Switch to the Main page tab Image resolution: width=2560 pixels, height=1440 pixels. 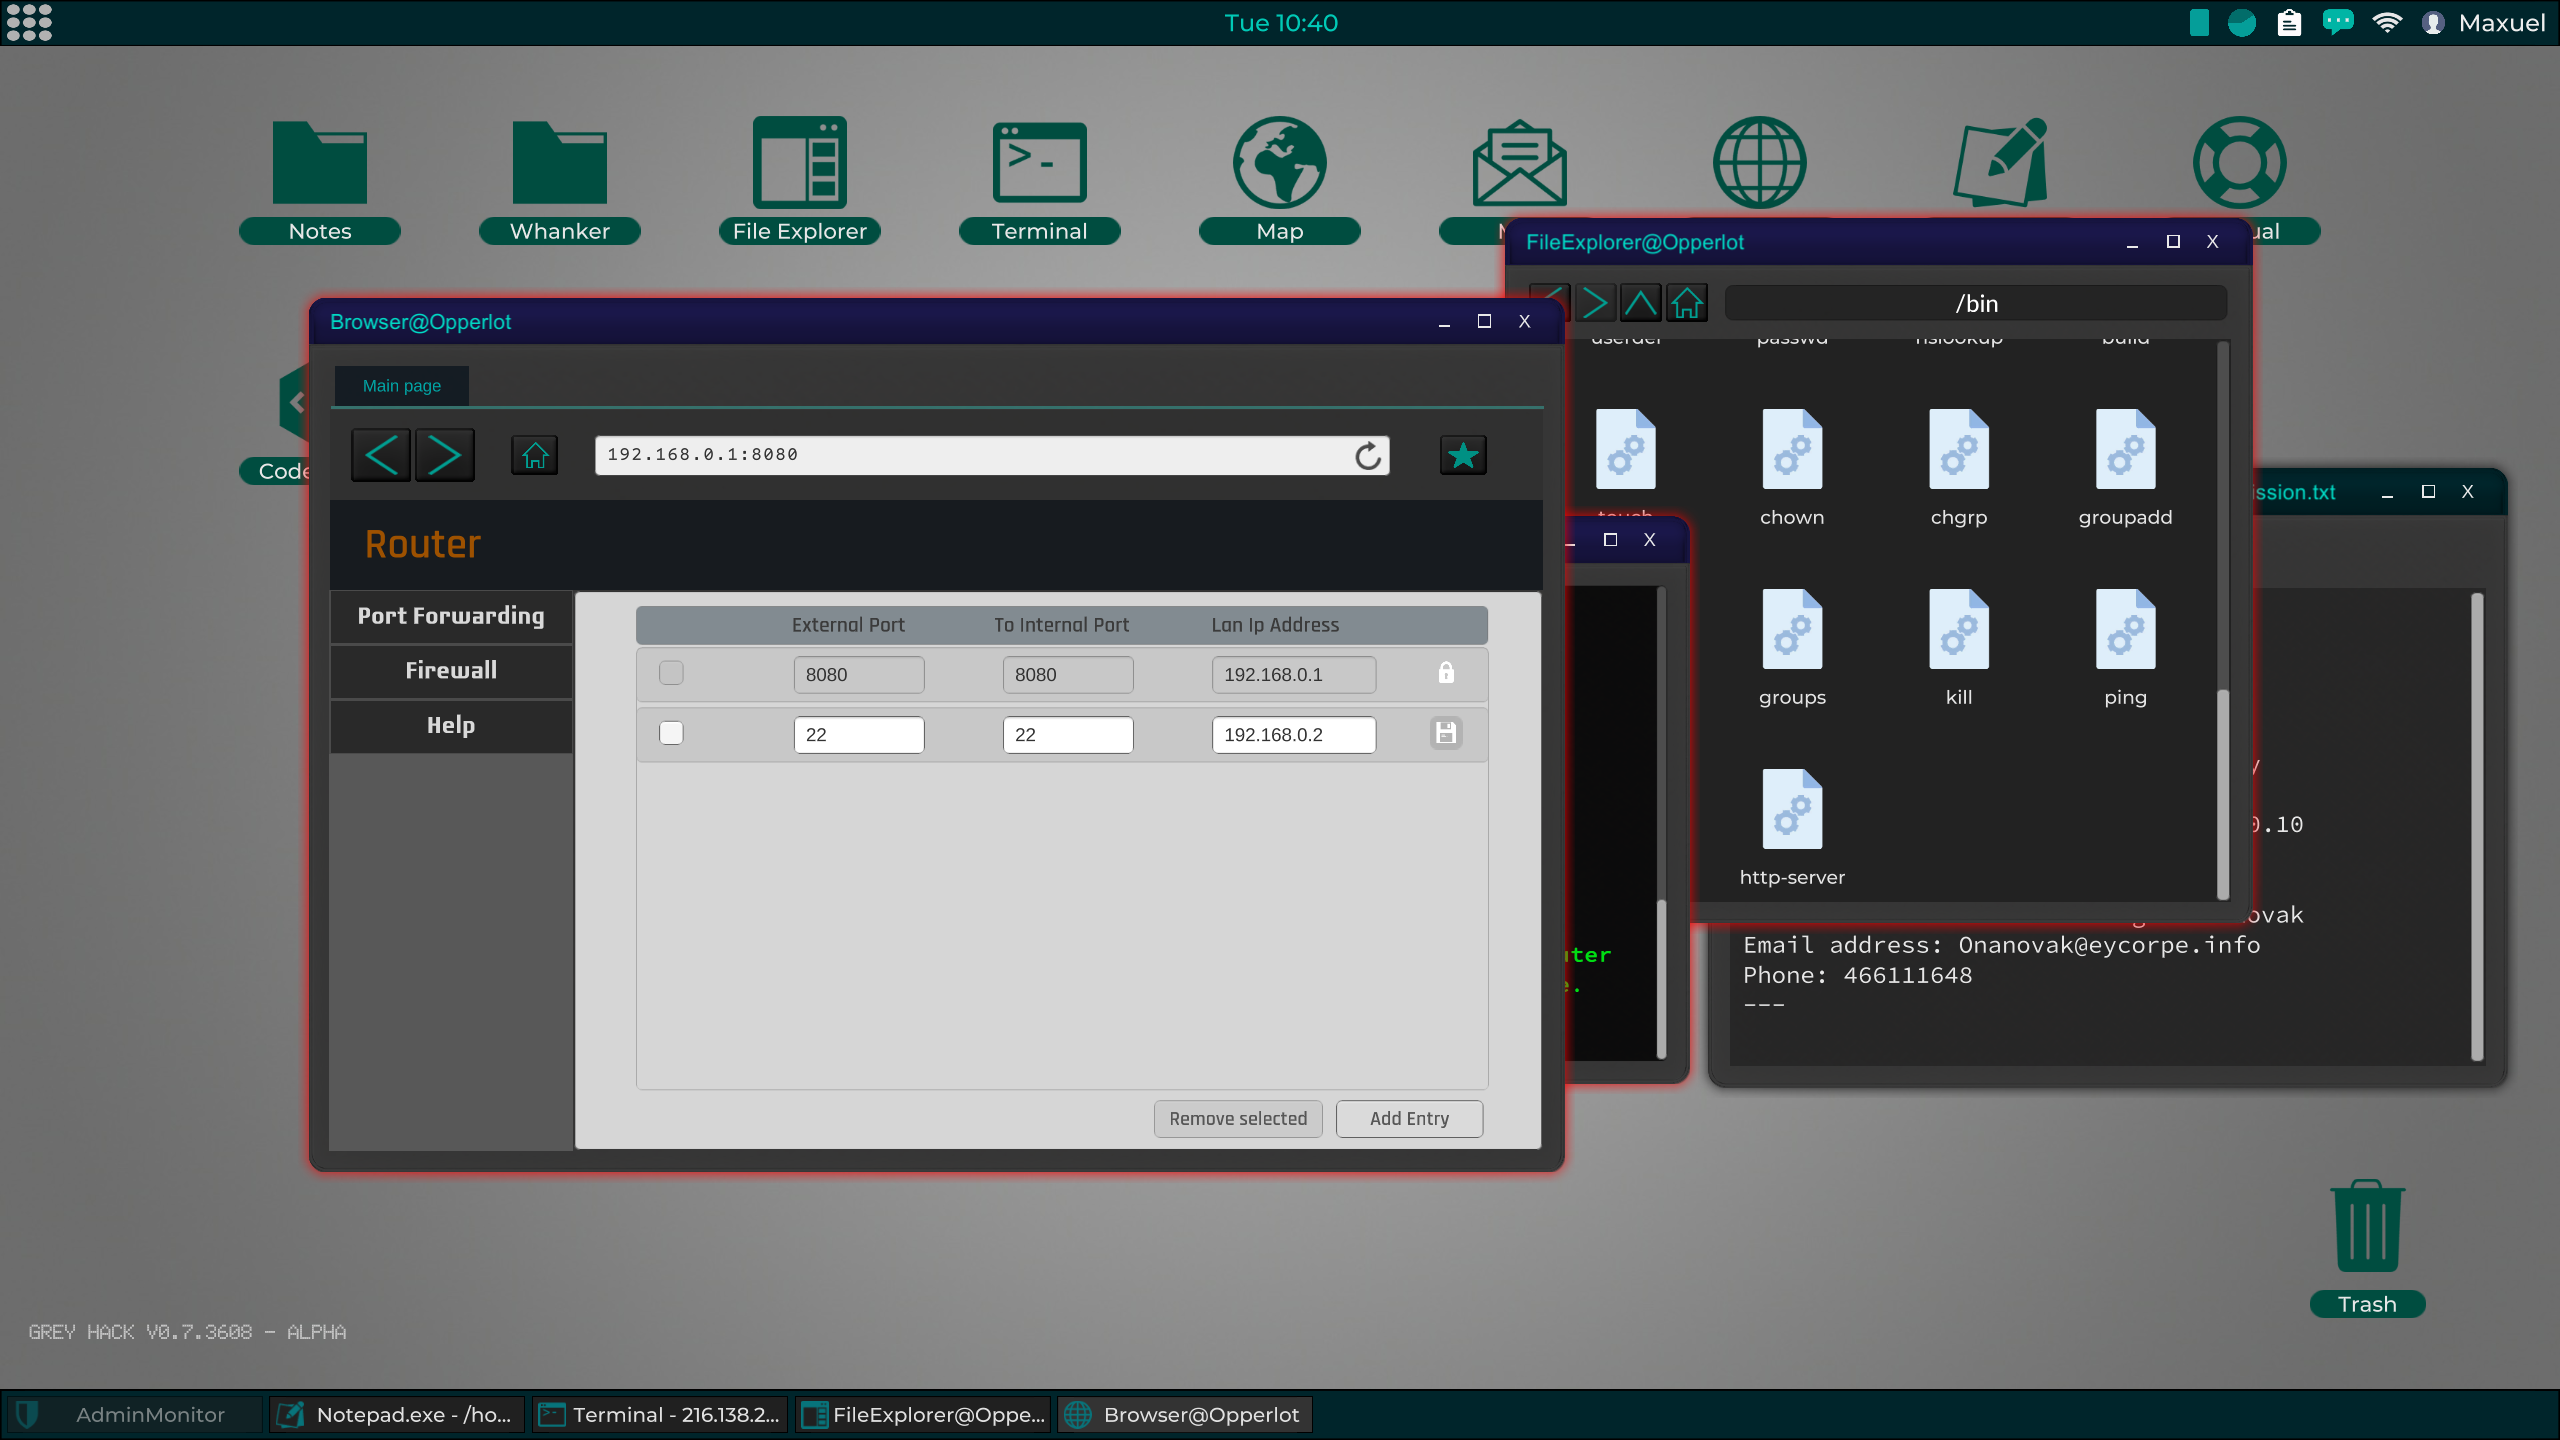click(401, 386)
